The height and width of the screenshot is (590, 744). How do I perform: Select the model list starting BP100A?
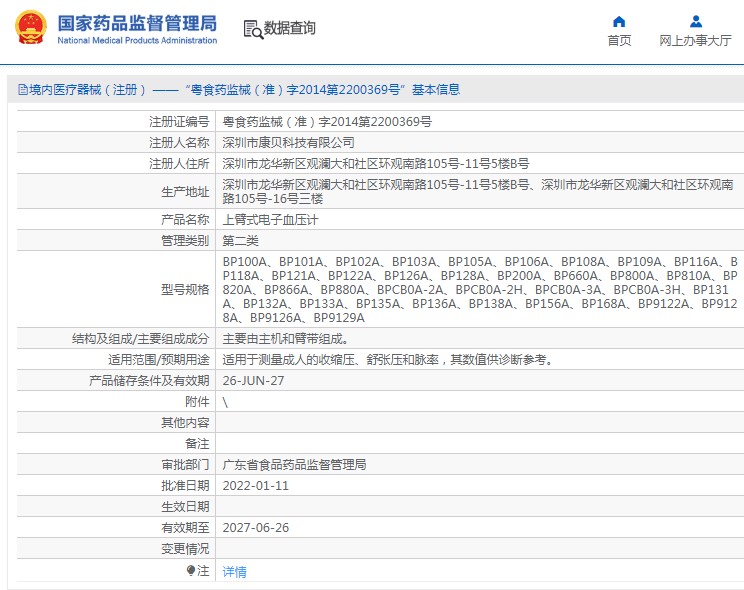pos(480,290)
